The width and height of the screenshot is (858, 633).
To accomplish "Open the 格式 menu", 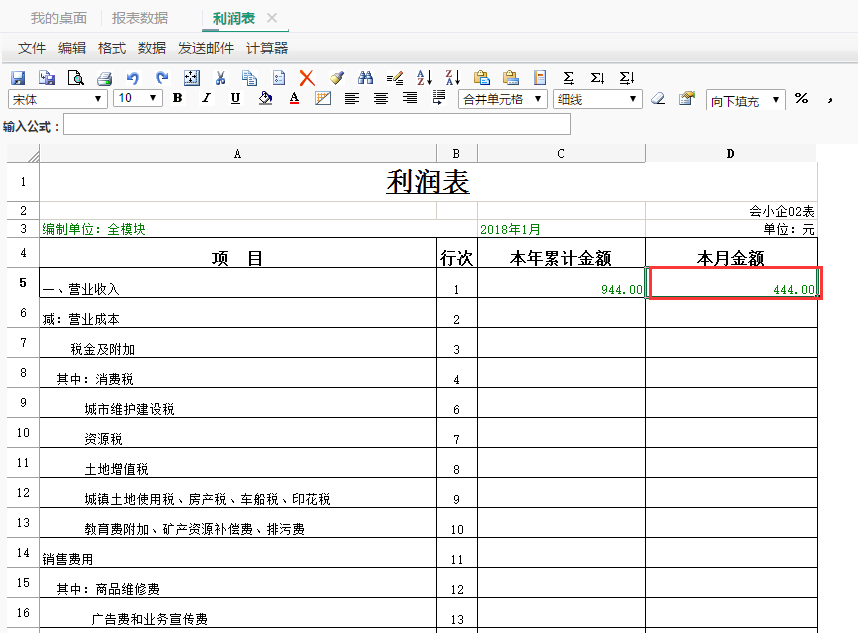I will [112, 48].
